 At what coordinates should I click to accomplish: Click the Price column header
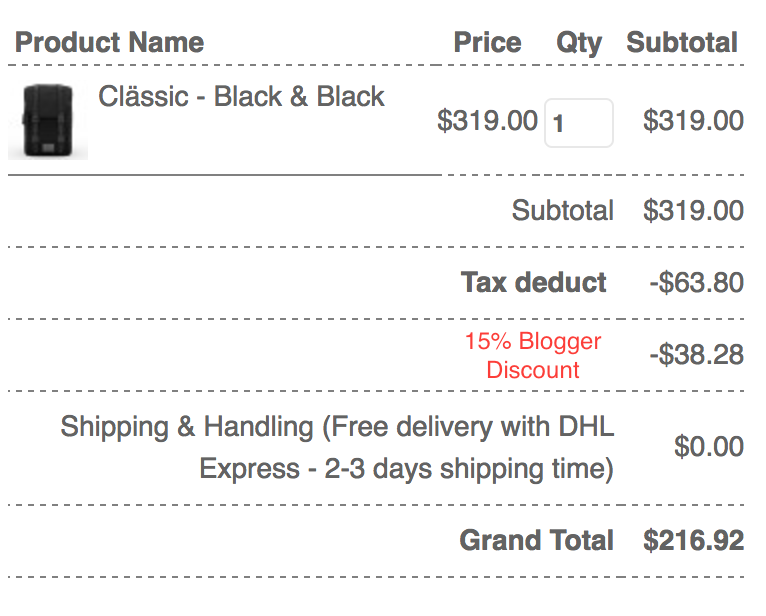click(x=487, y=43)
